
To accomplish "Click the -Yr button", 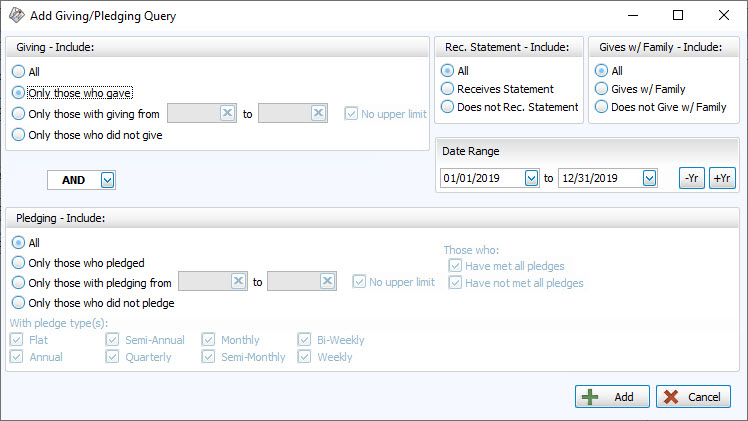I will click(x=691, y=178).
